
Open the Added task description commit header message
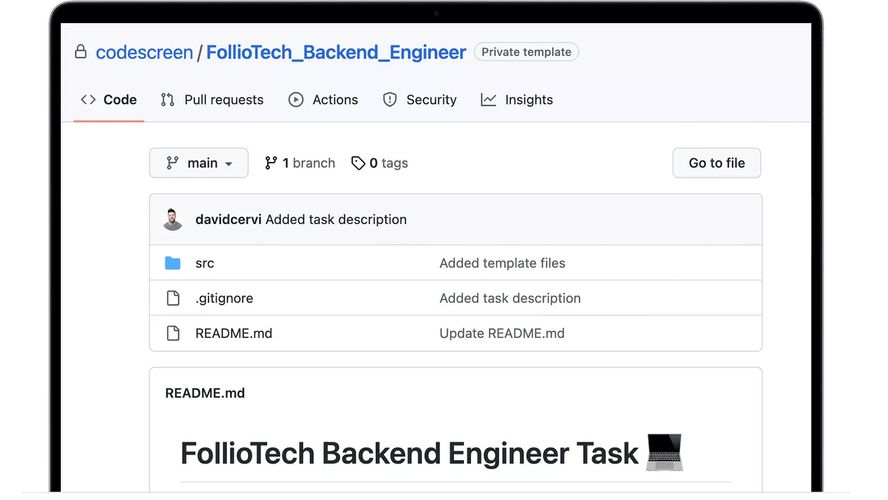(336, 219)
